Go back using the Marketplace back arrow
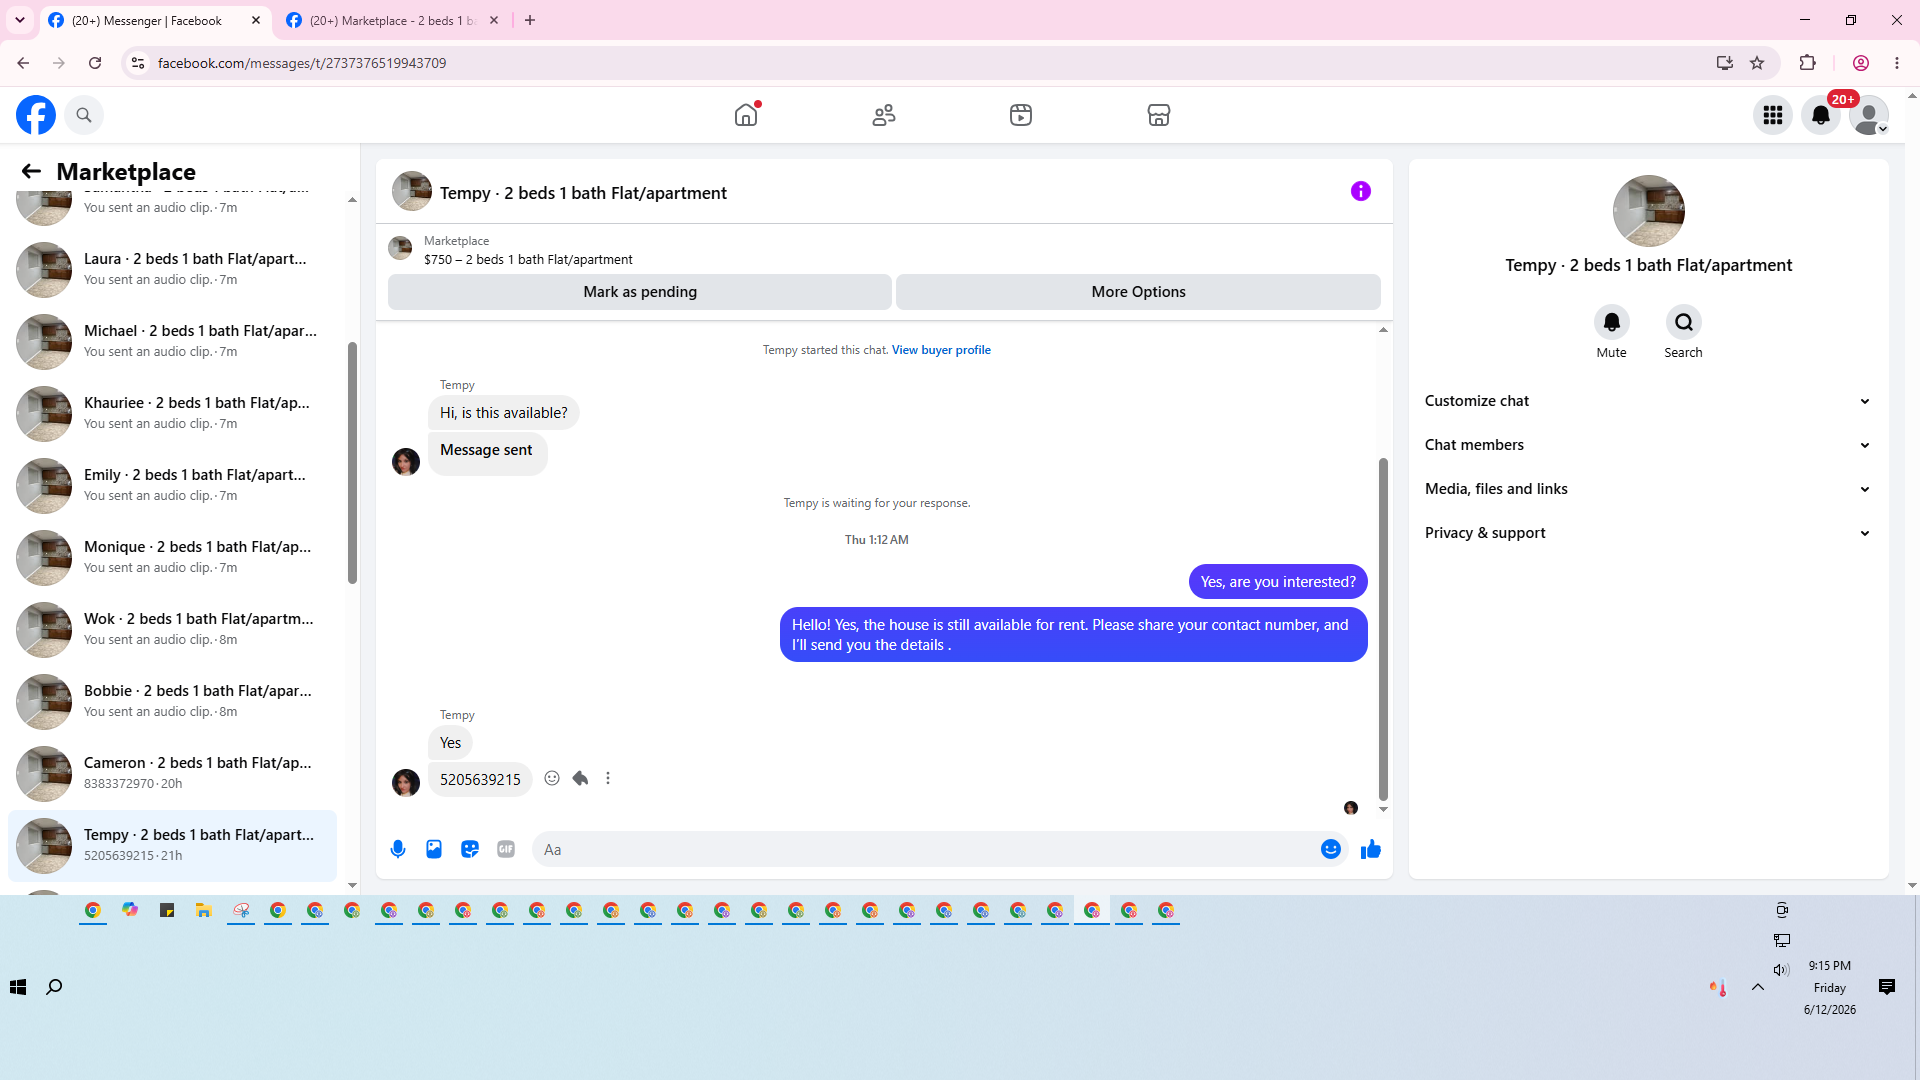The image size is (1920, 1080). click(x=31, y=171)
